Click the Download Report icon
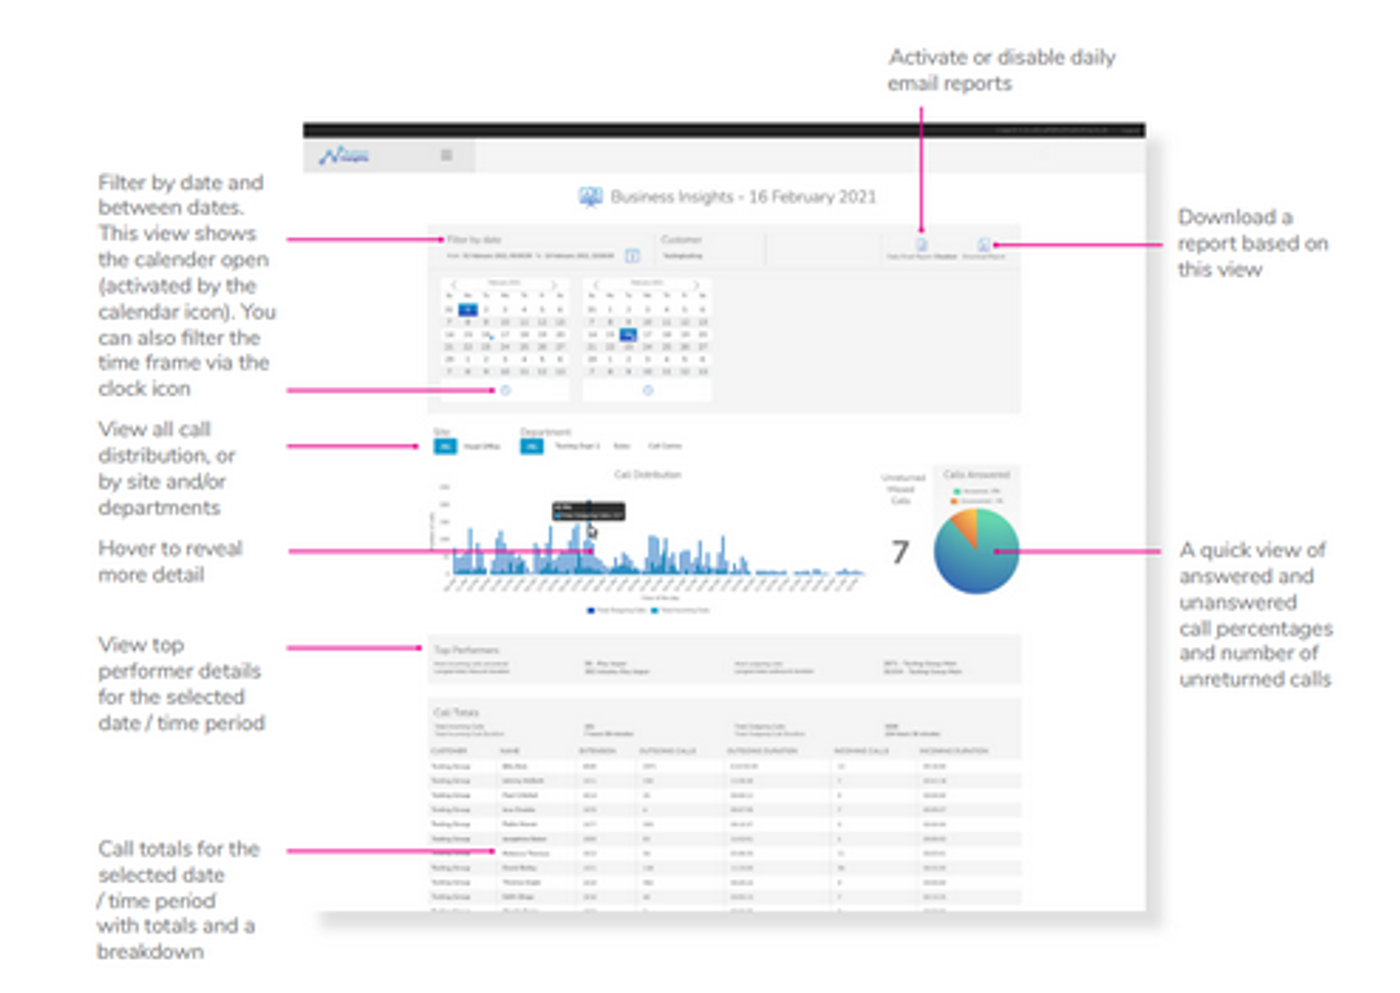 [984, 244]
